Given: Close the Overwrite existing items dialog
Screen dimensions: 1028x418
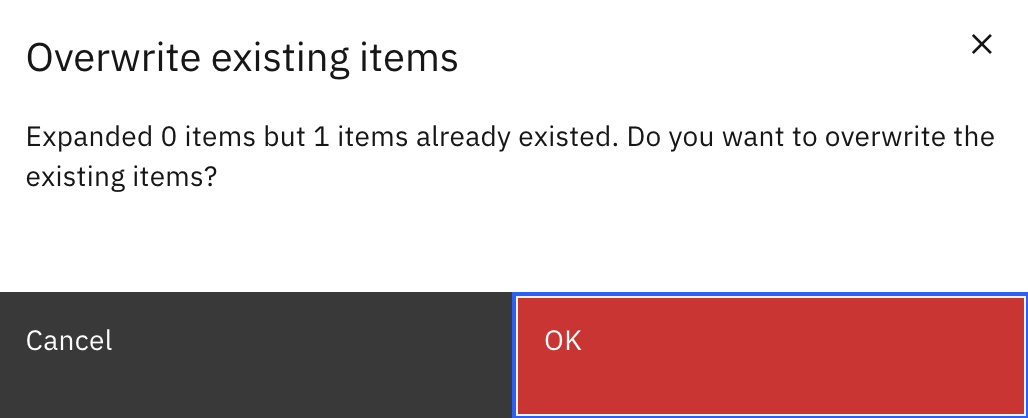Looking at the screenshot, I should pos(981,44).
